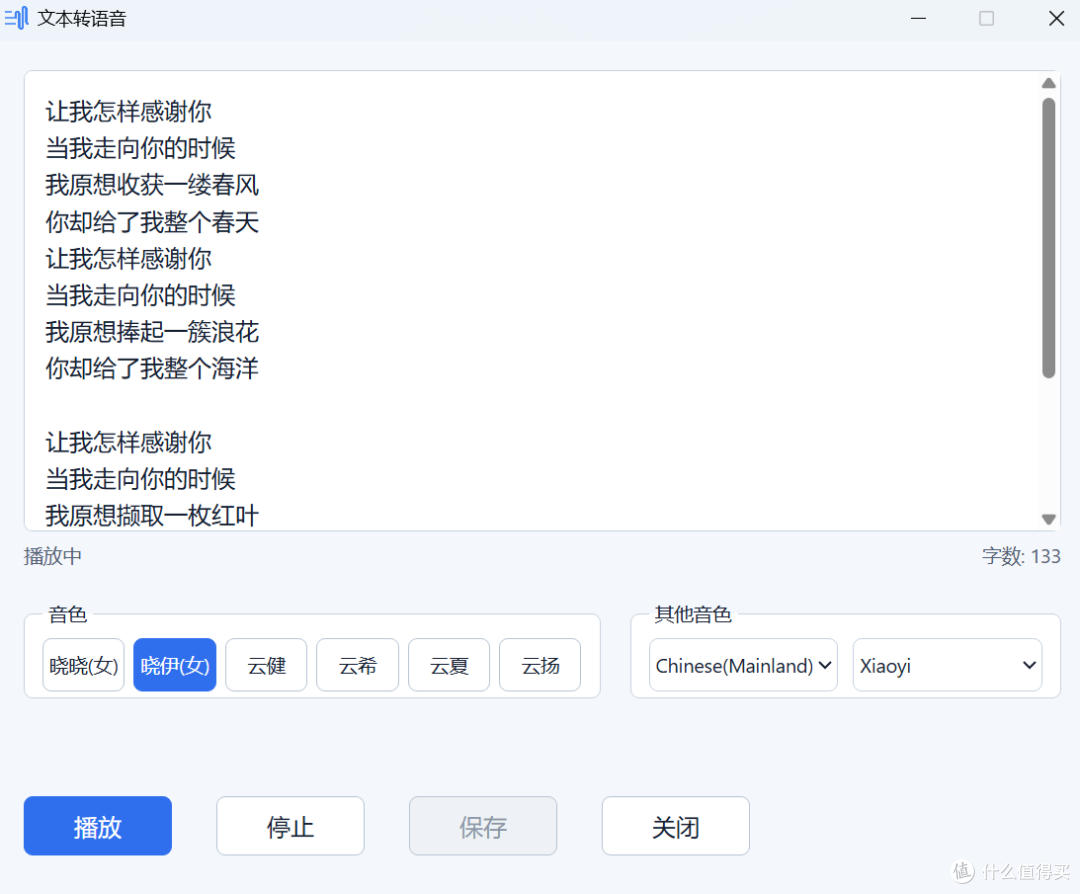Choose the 云希 voice

(x=357, y=665)
